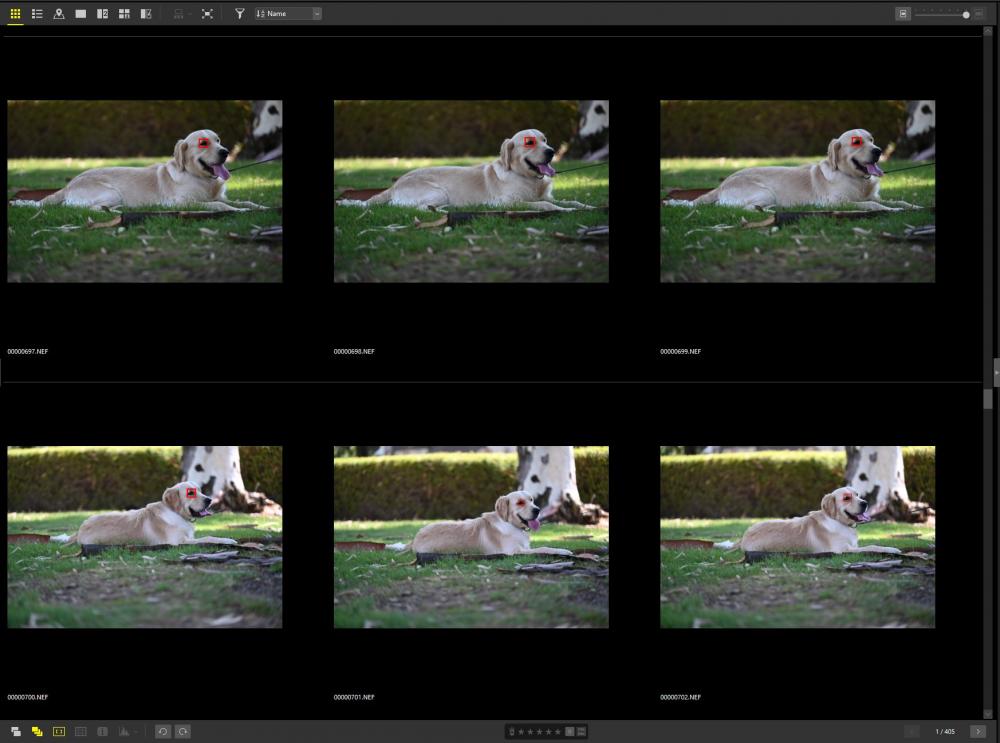The height and width of the screenshot is (743, 1000).
Task: Toggle the grid overlay
Action: tap(80, 732)
